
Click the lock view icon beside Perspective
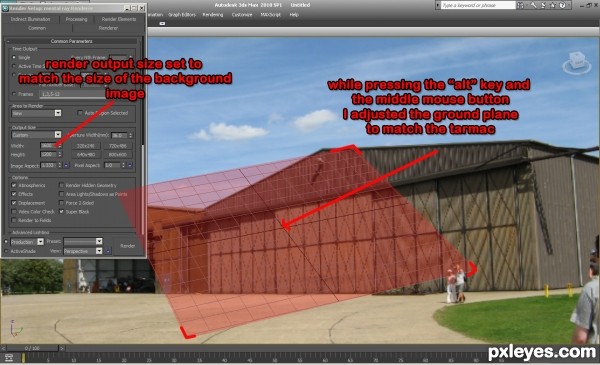point(108,251)
